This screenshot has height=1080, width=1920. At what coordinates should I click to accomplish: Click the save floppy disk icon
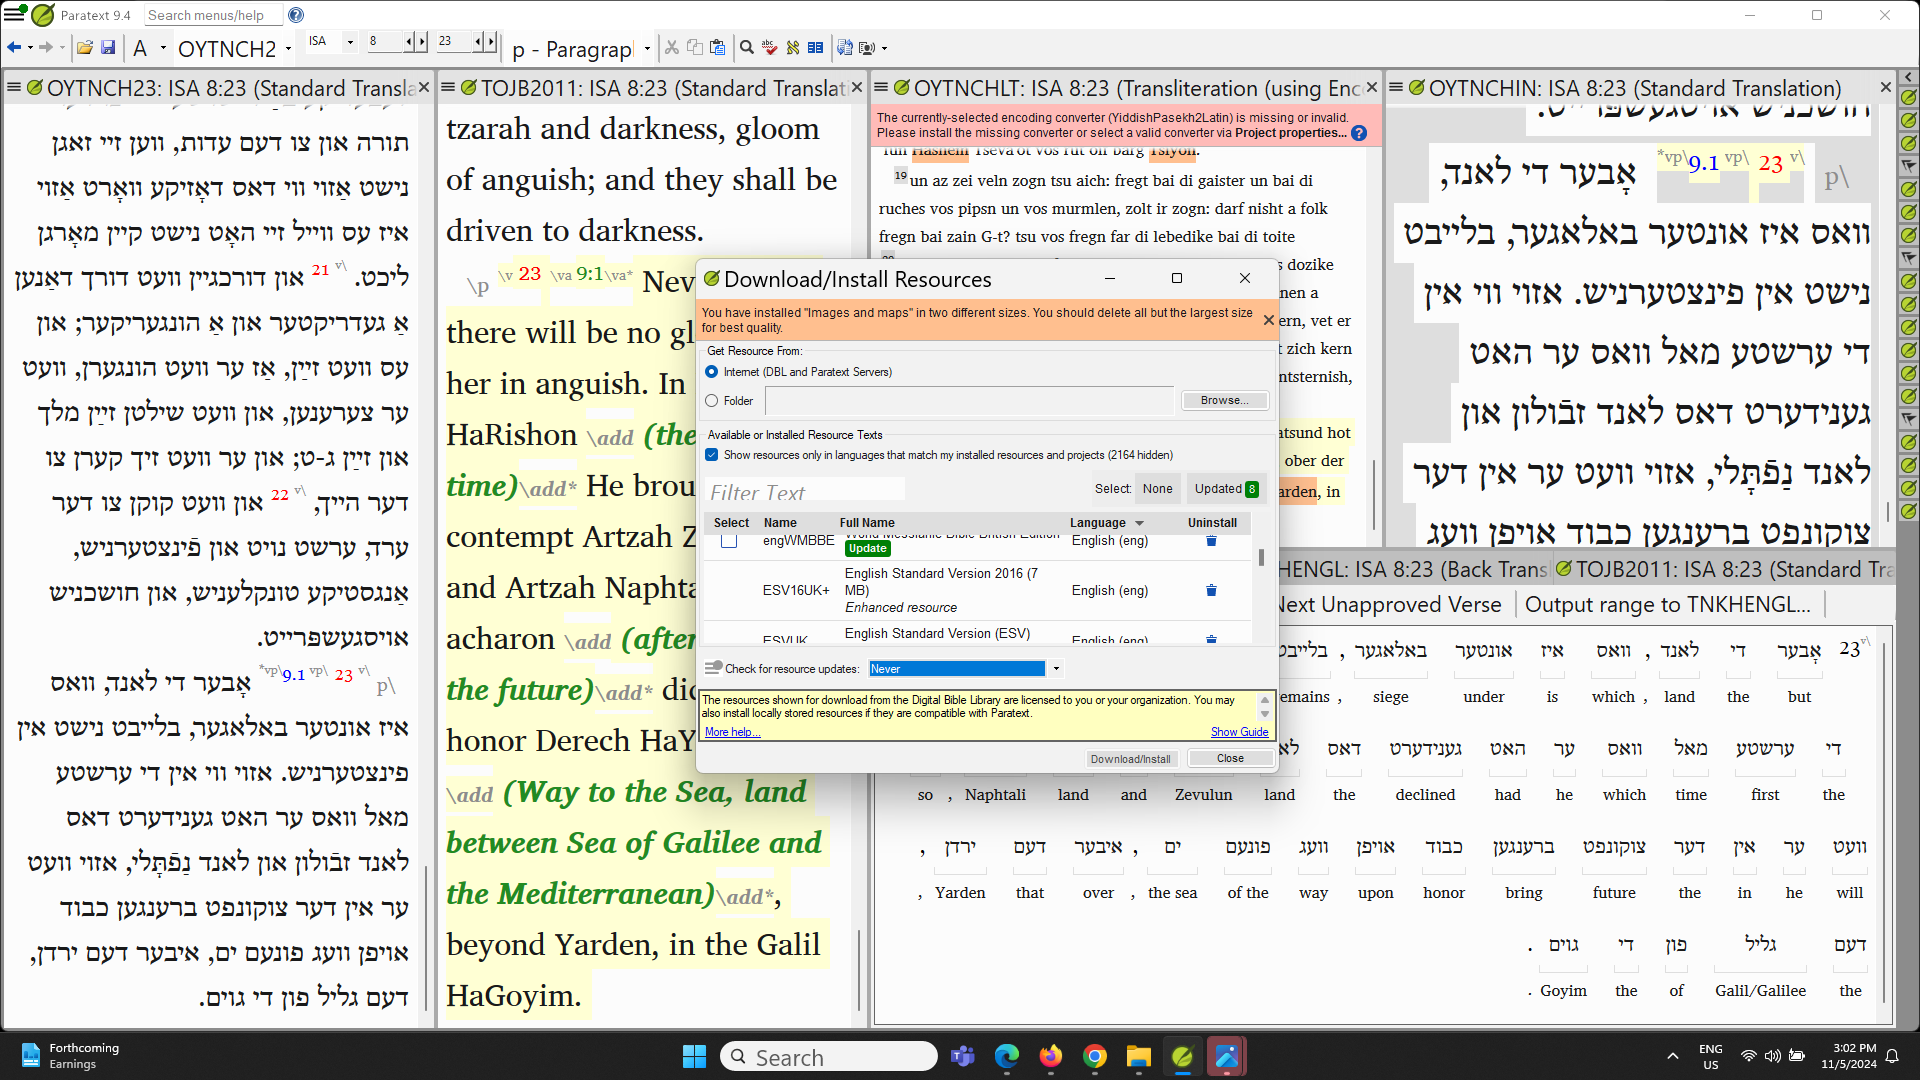[108, 48]
